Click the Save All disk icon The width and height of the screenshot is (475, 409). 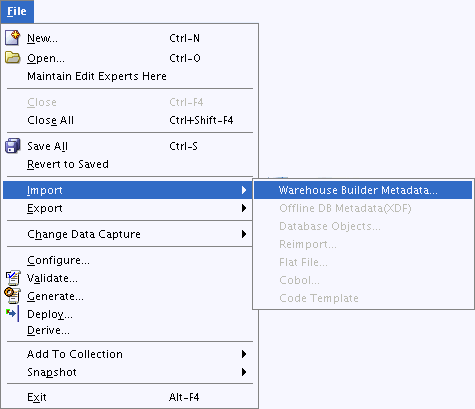pos(13,146)
